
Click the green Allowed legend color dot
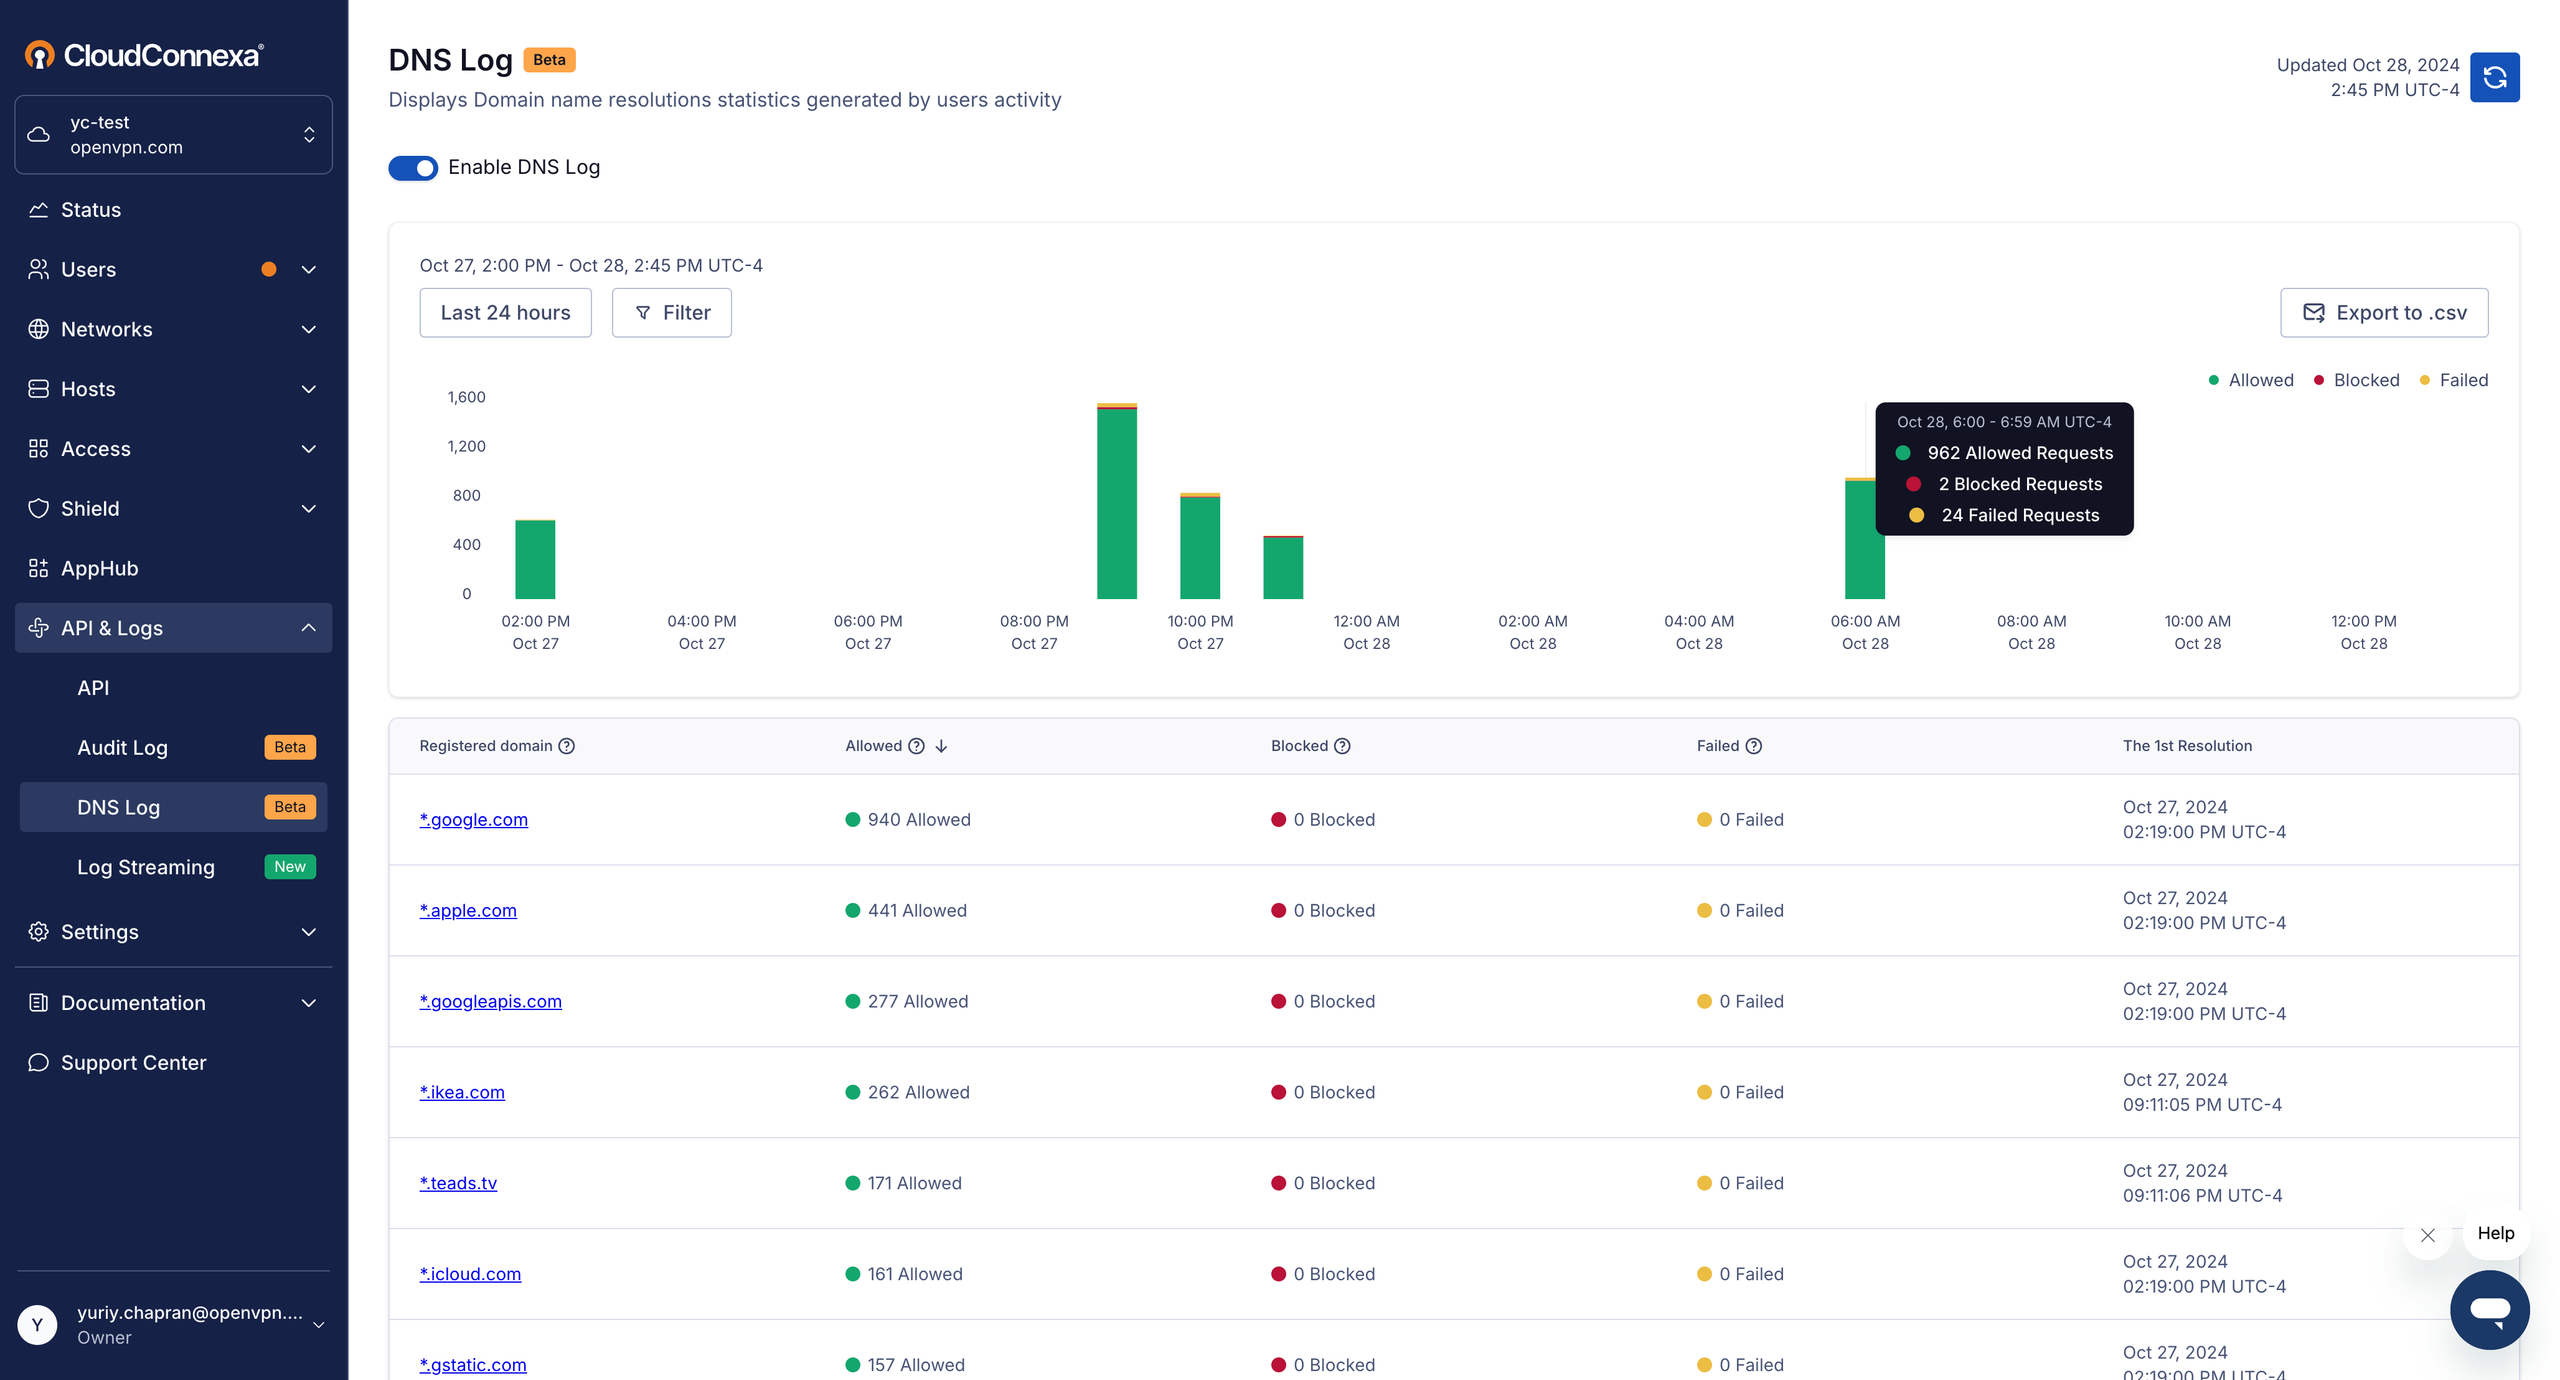(x=2212, y=380)
